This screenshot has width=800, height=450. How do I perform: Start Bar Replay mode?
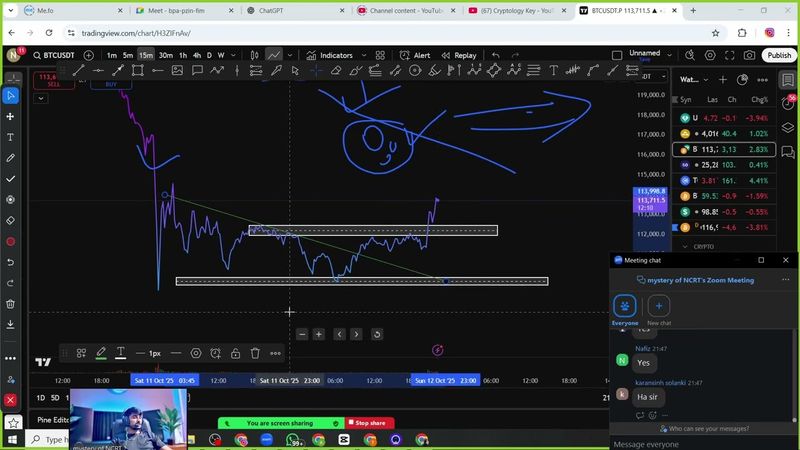(460, 55)
